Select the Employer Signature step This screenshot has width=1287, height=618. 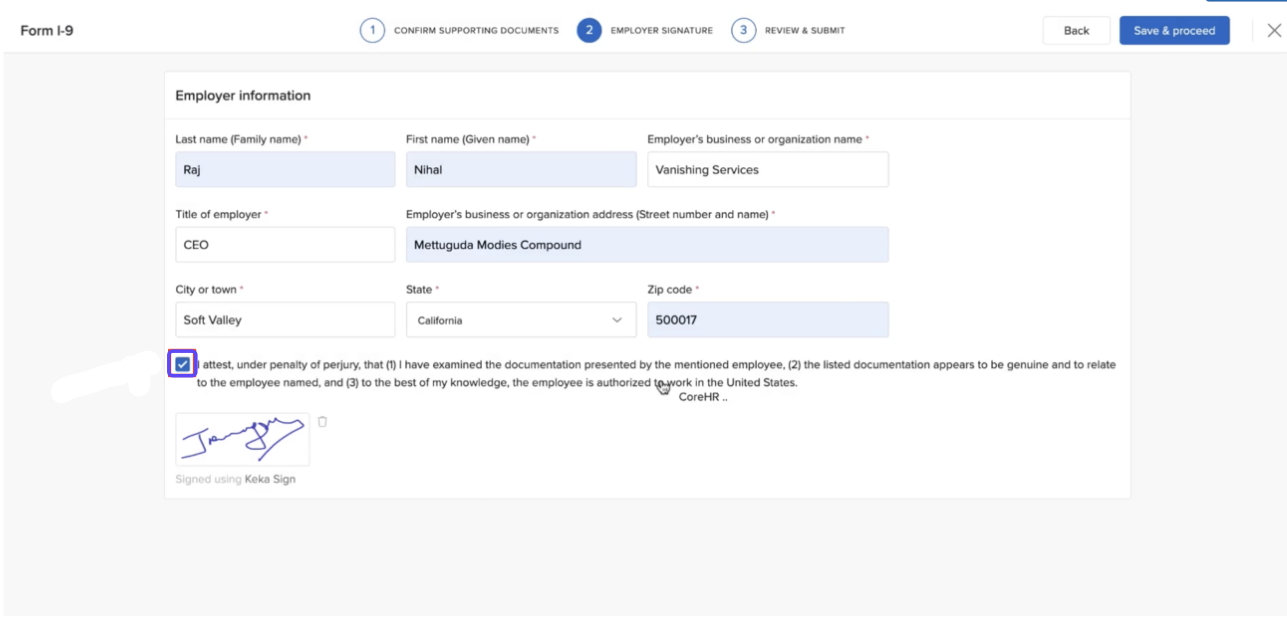[x=661, y=31]
